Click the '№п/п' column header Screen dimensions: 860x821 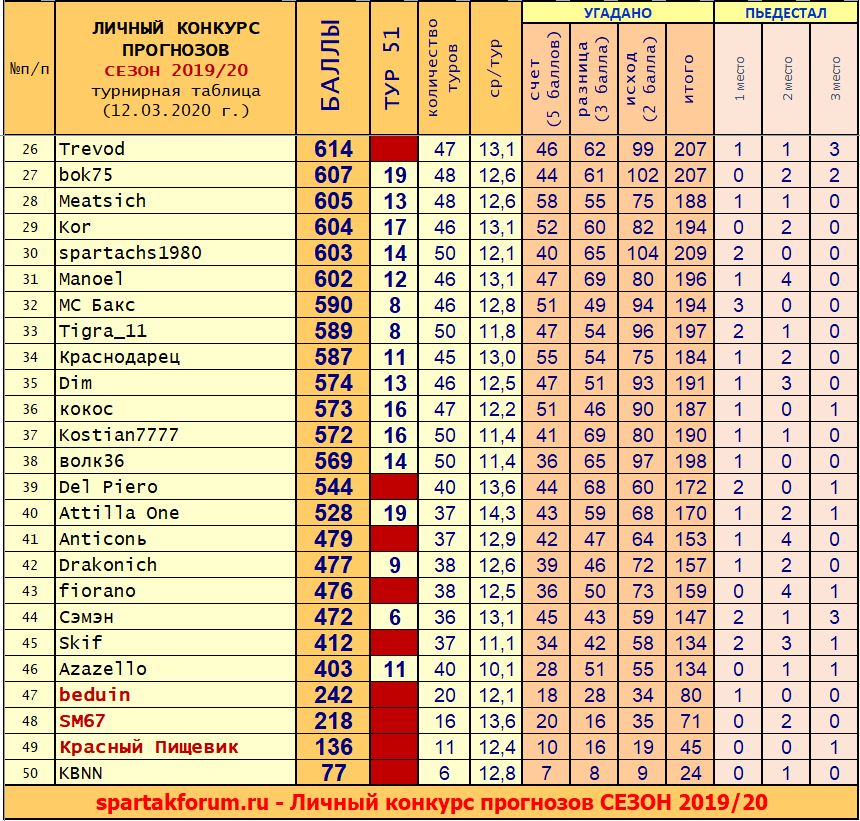29,69
